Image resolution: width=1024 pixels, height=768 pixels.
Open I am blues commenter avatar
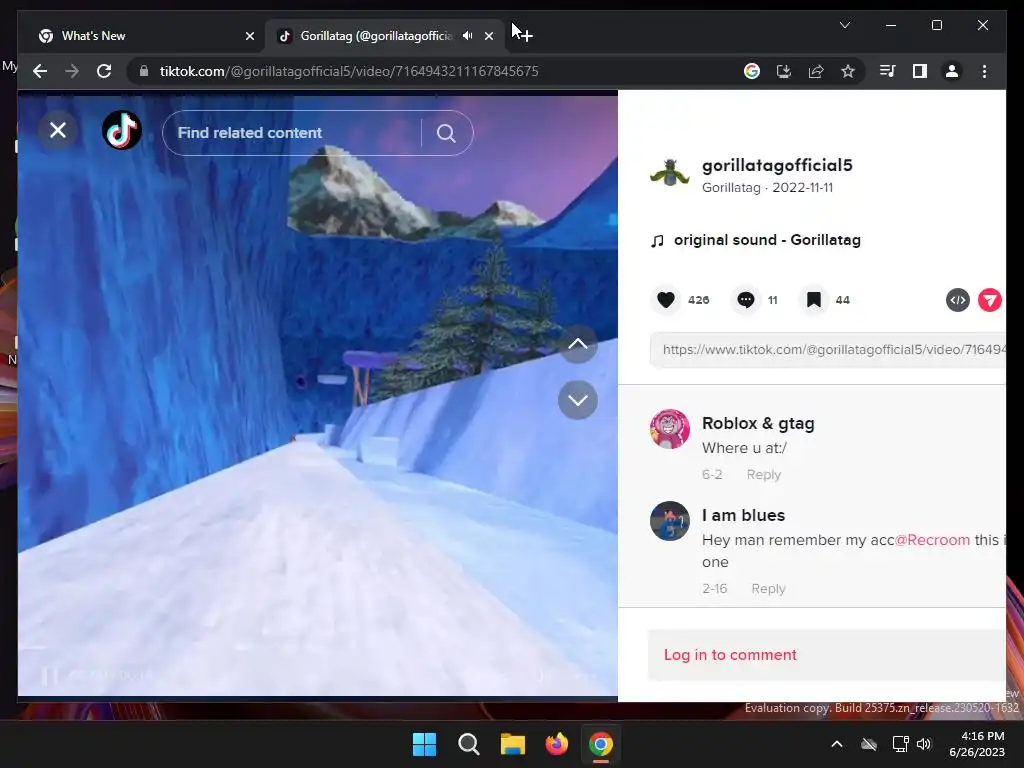(669, 521)
